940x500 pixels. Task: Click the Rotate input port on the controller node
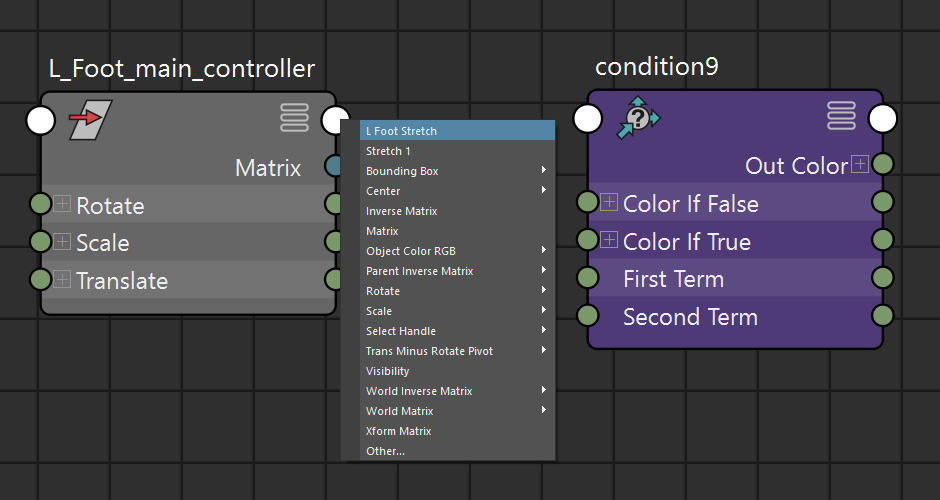[41, 204]
